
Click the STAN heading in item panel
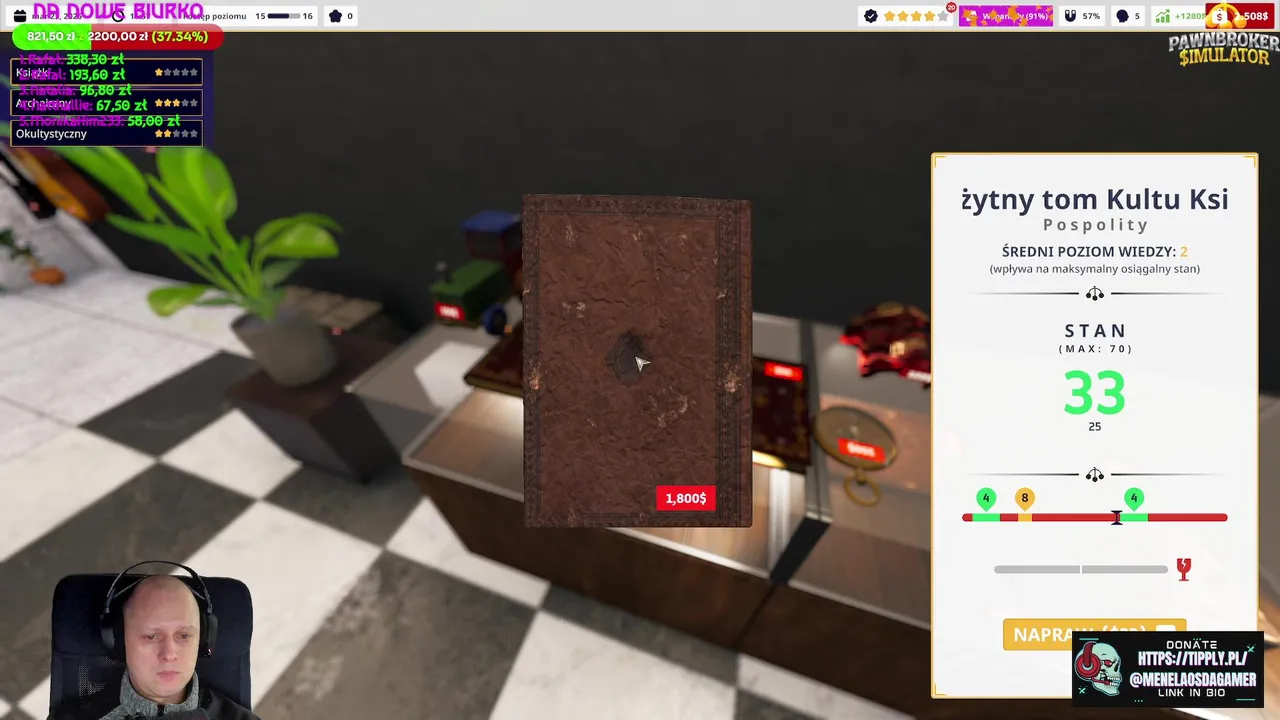point(1095,330)
